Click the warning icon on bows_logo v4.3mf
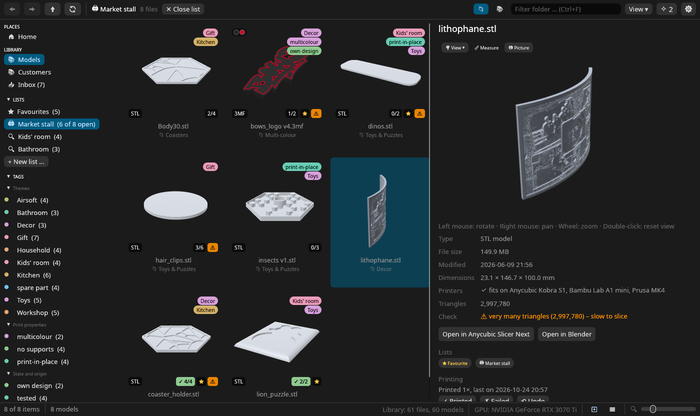Viewport: 700px width, 416px height. (x=316, y=113)
